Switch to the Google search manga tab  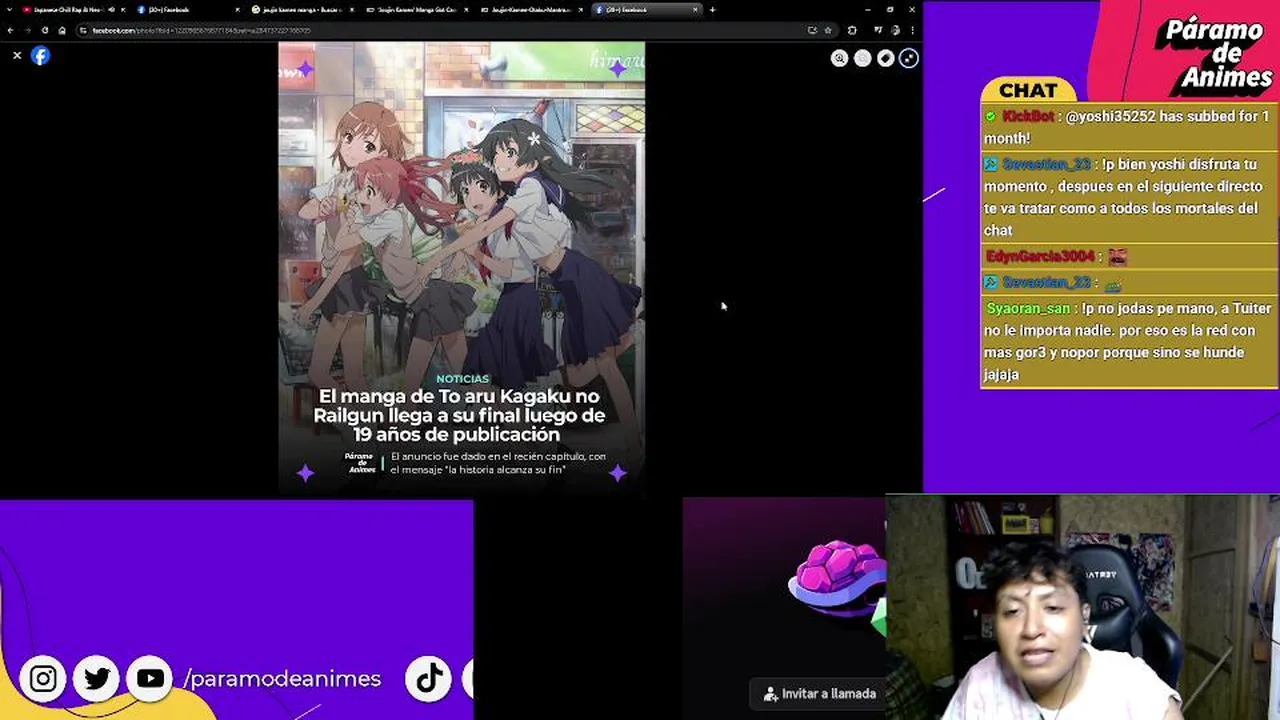302,10
